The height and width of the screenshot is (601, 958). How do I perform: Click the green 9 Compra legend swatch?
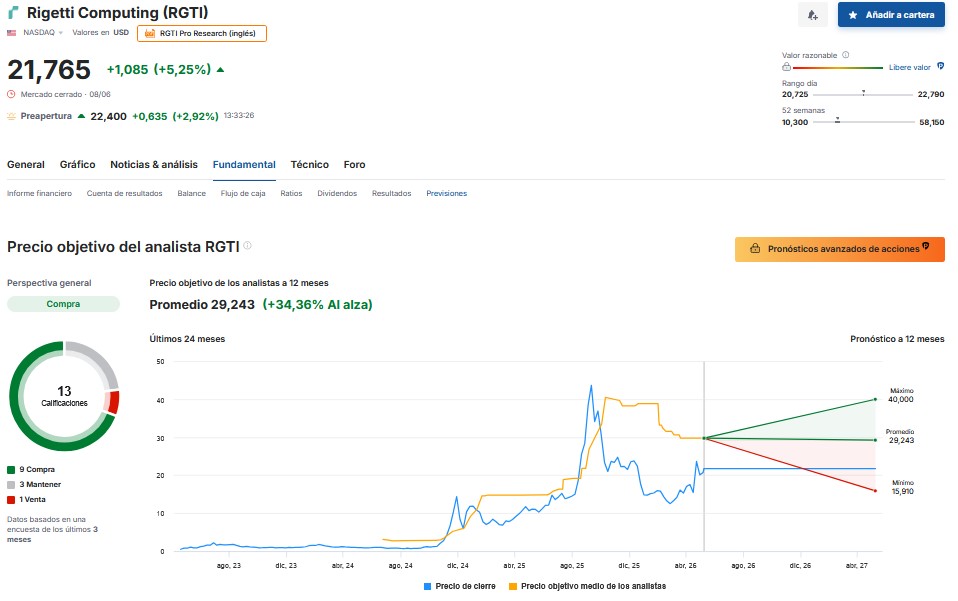point(11,470)
